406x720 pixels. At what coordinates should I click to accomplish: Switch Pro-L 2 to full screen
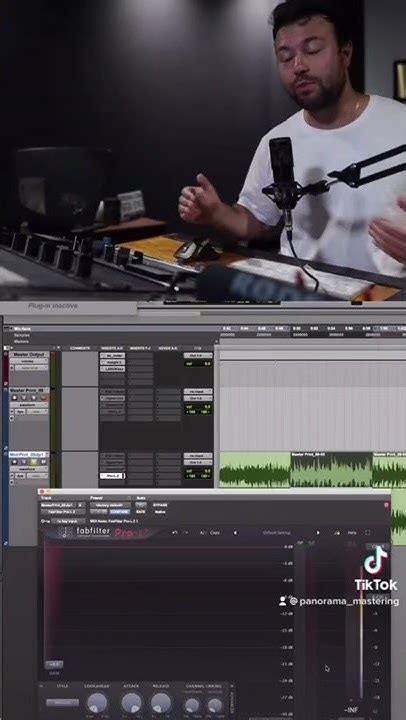tap(367, 533)
